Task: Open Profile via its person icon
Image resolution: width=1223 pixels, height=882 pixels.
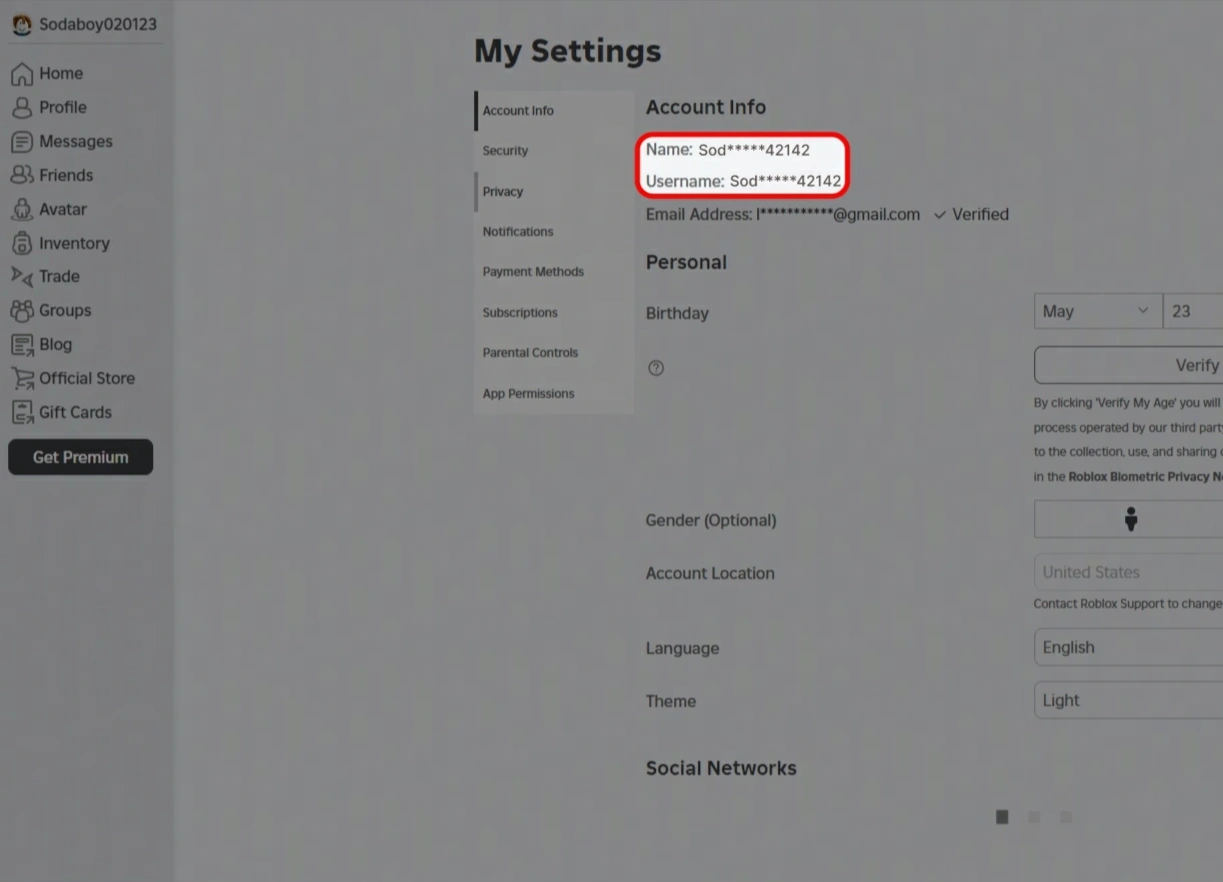Action: tap(21, 108)
